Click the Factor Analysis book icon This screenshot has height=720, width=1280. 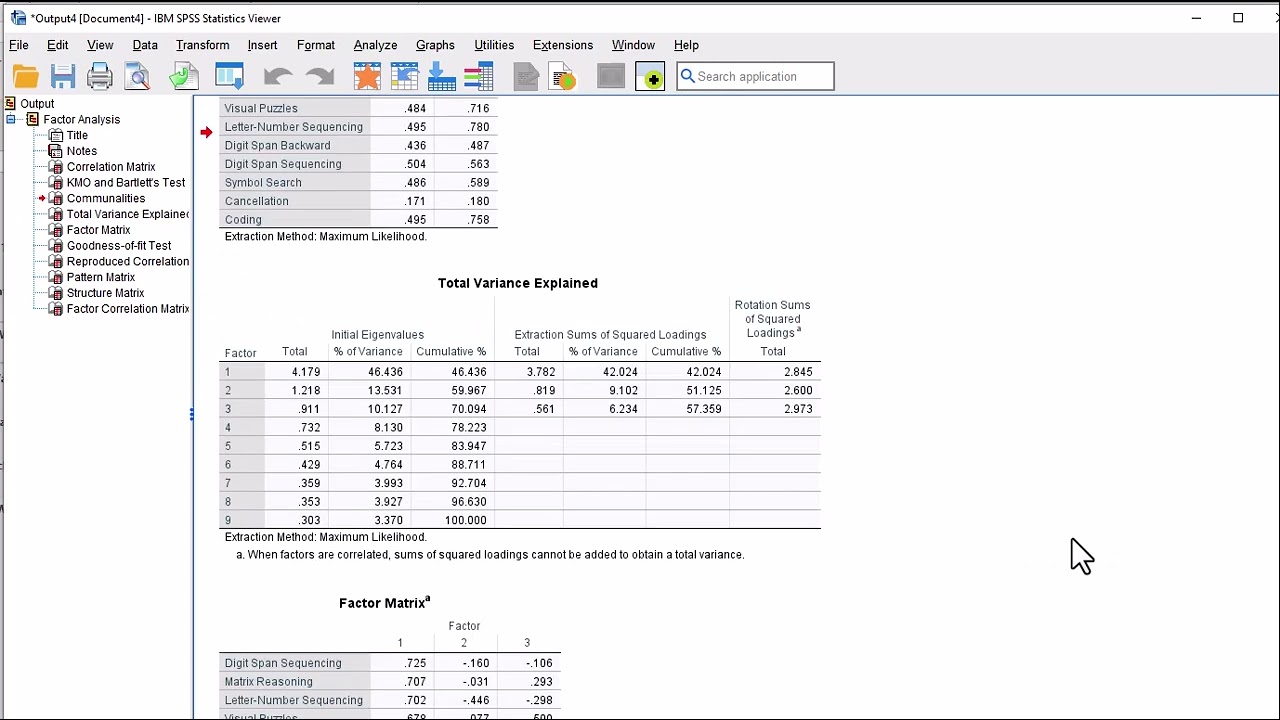click(32, 119)
